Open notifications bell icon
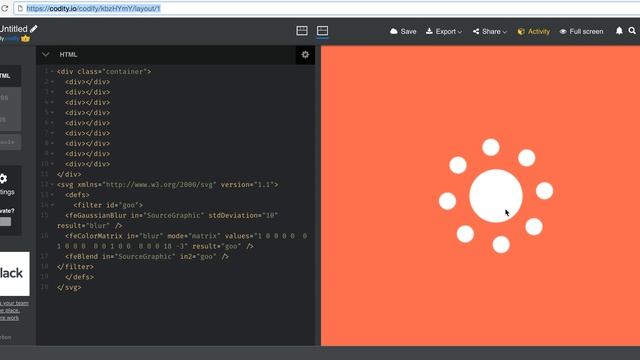 619,31
